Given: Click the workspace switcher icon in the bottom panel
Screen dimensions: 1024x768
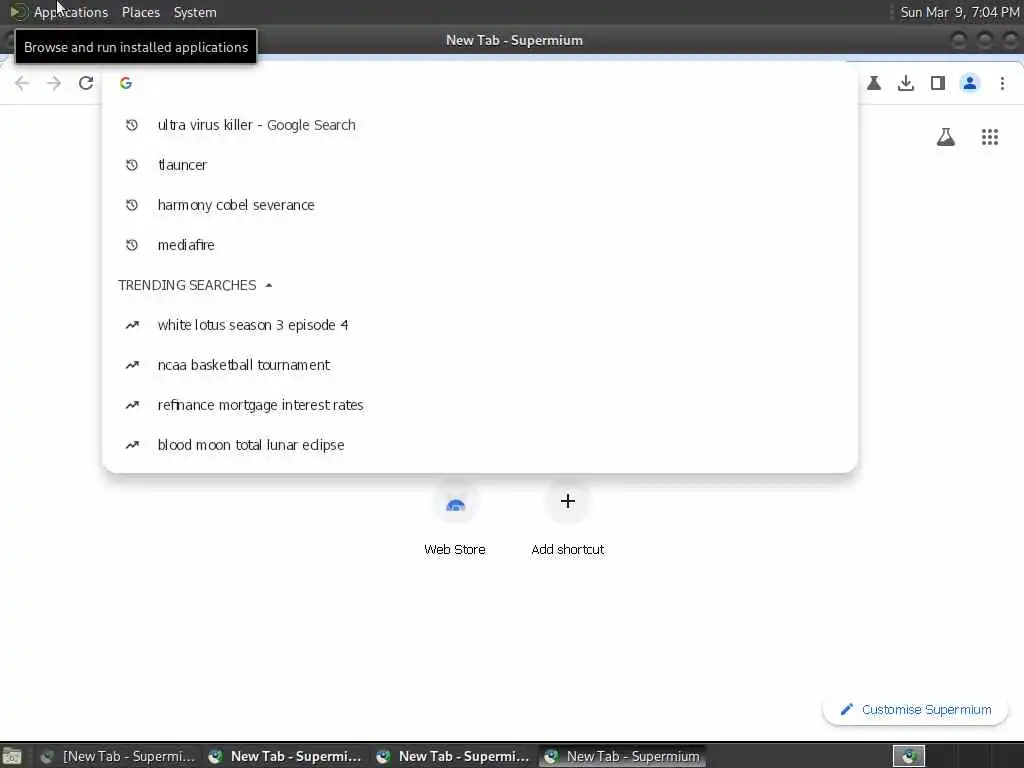Looking at the screenshot, I should point(909,756).
